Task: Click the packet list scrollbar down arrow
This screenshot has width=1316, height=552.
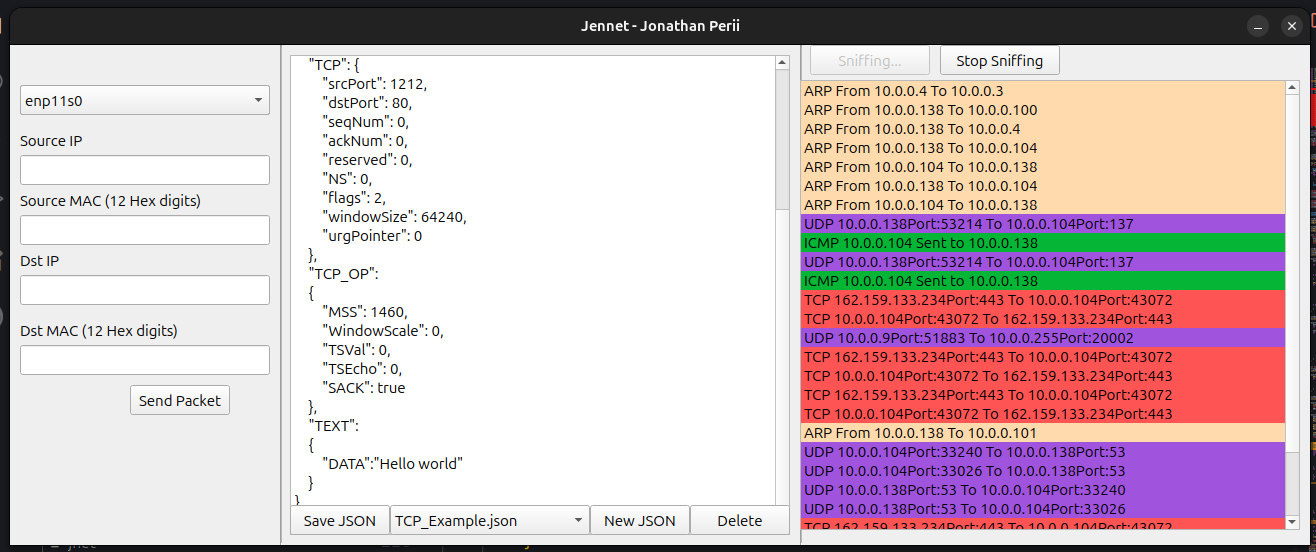Action: 1291,521
